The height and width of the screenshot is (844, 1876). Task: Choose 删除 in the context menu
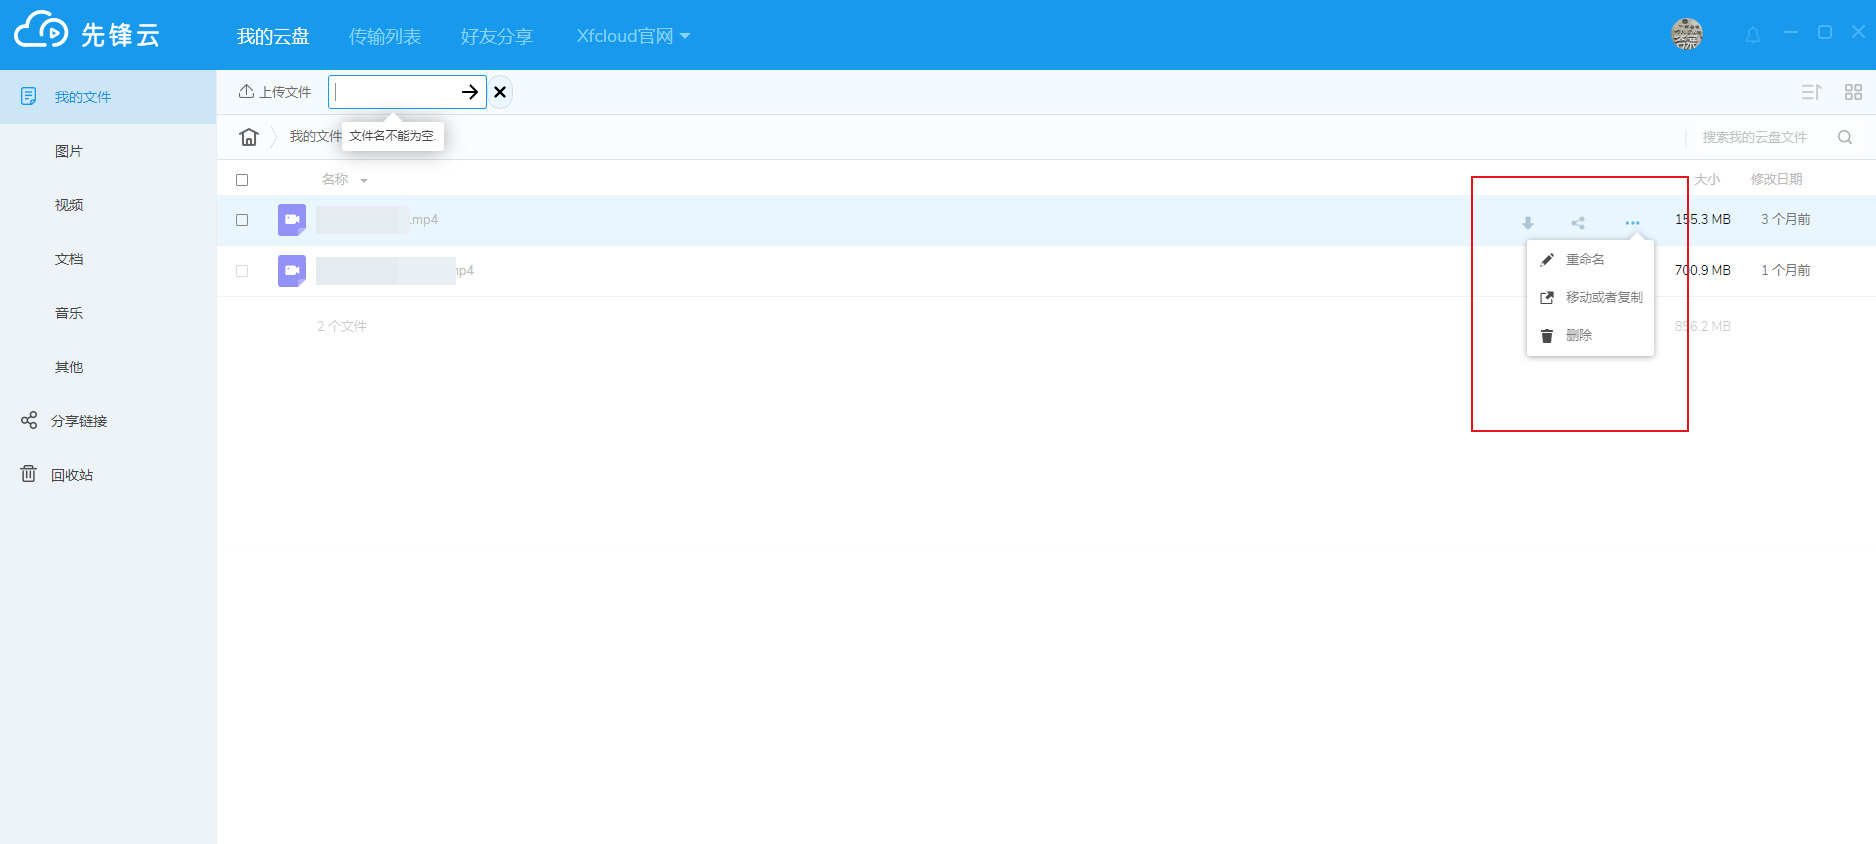1578,336
